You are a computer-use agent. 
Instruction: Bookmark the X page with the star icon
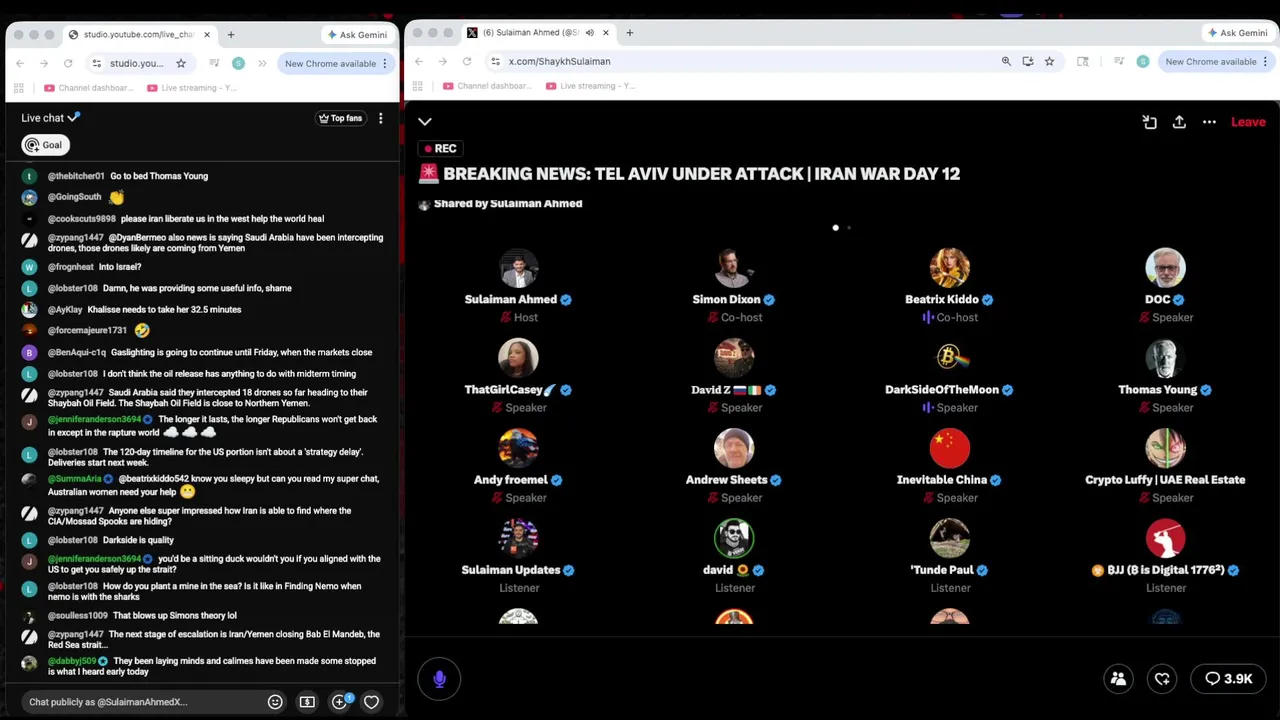[1049, 61]
